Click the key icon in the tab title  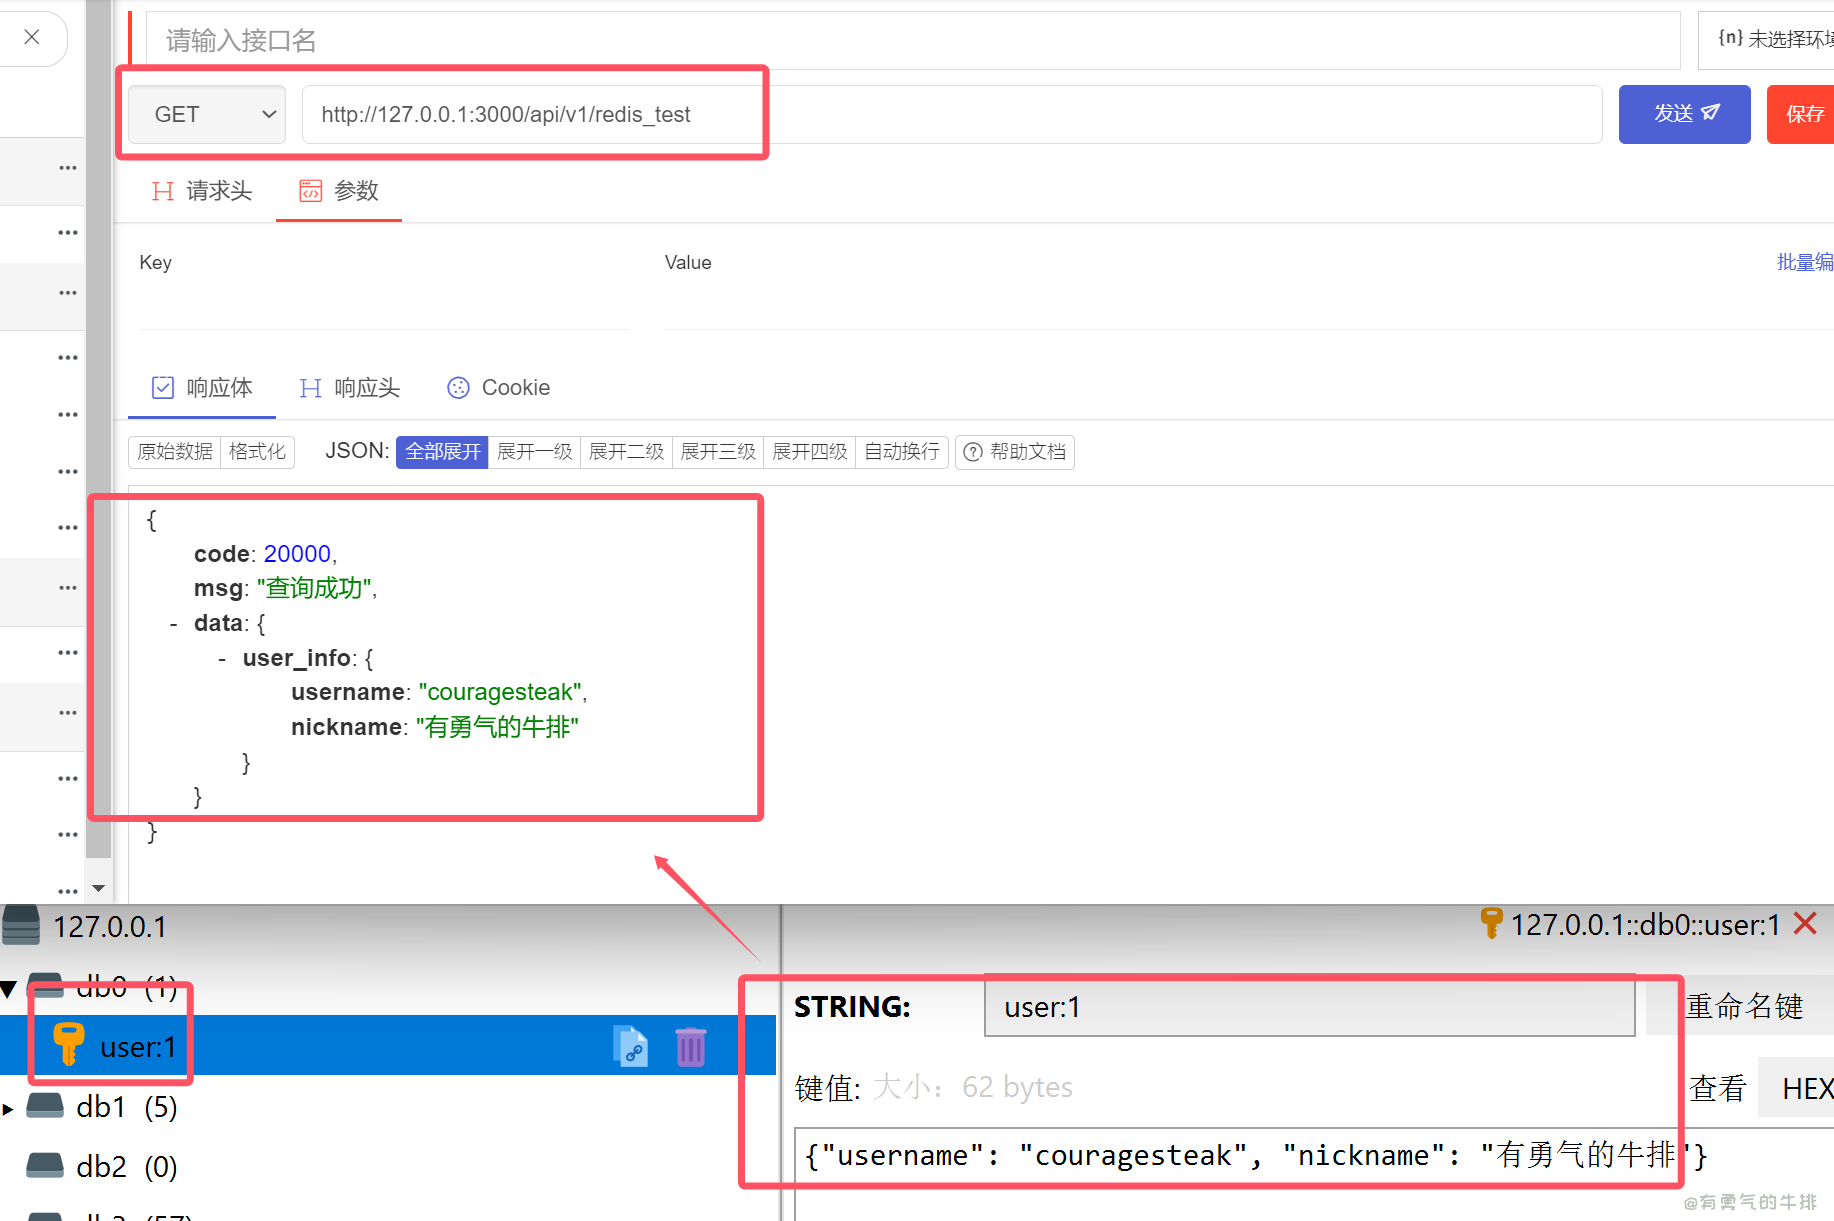(x=1491, y=923)
